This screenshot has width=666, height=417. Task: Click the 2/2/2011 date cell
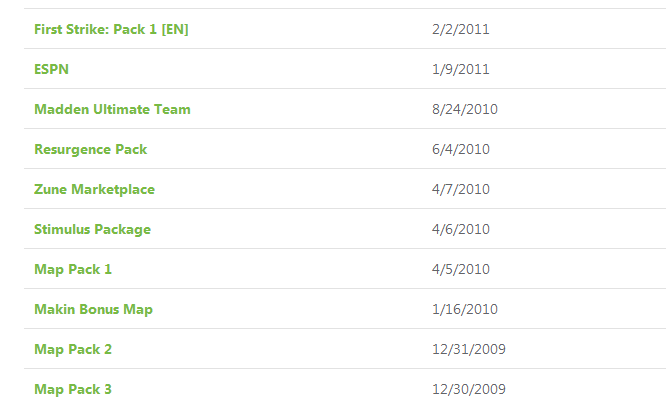[460, 29]
